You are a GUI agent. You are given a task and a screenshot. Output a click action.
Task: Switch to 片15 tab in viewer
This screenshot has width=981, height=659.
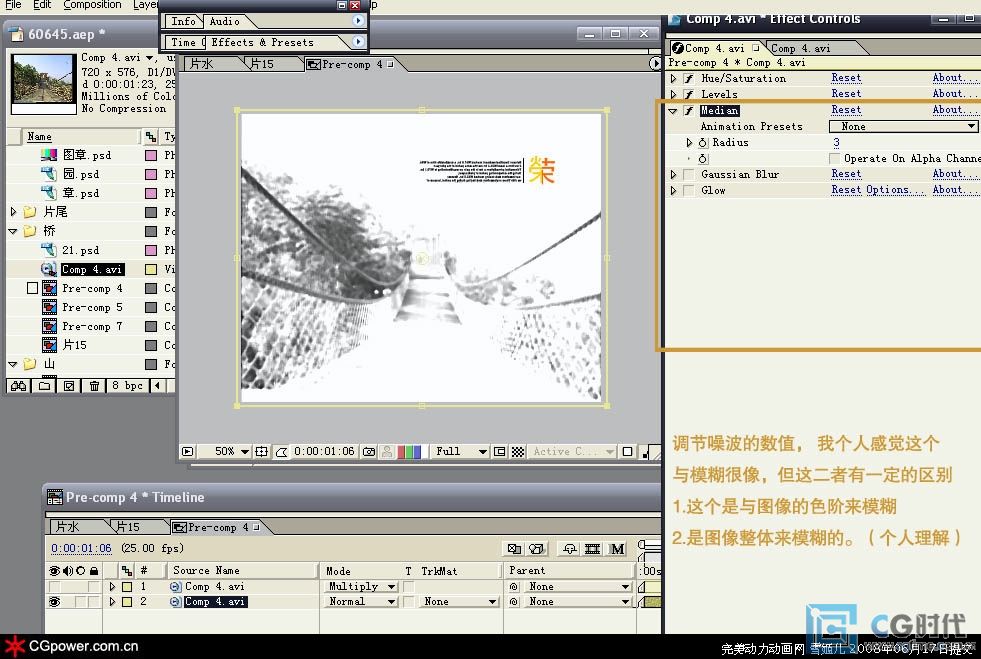(x=262, y=64)
